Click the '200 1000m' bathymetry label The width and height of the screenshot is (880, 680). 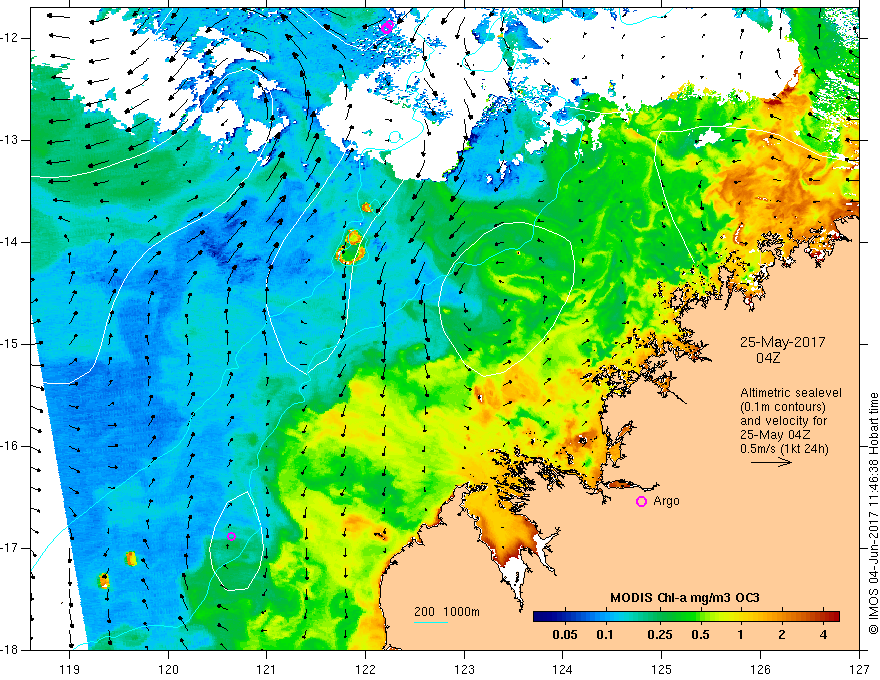447,612
